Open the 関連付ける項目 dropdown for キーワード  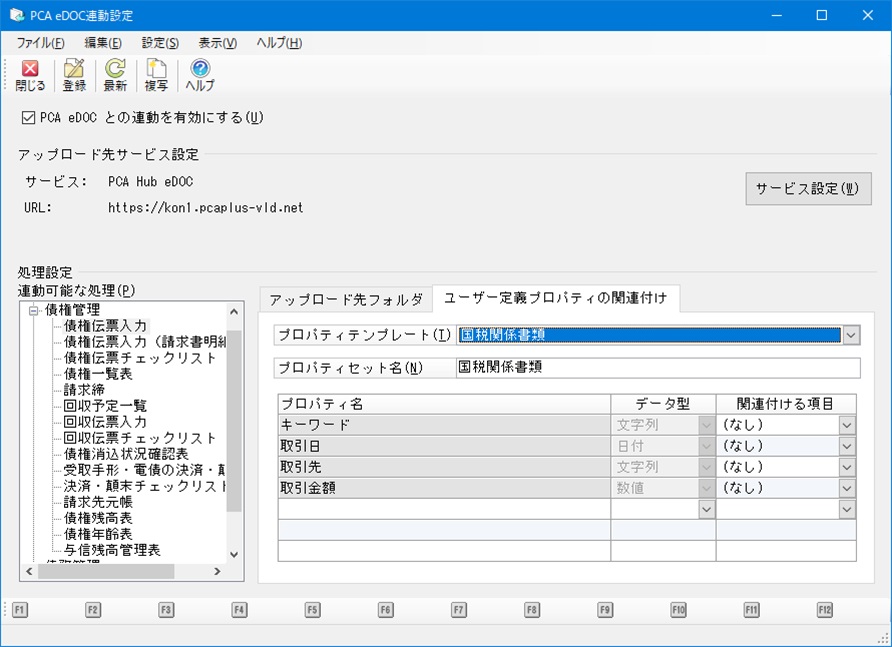[846, 425]
